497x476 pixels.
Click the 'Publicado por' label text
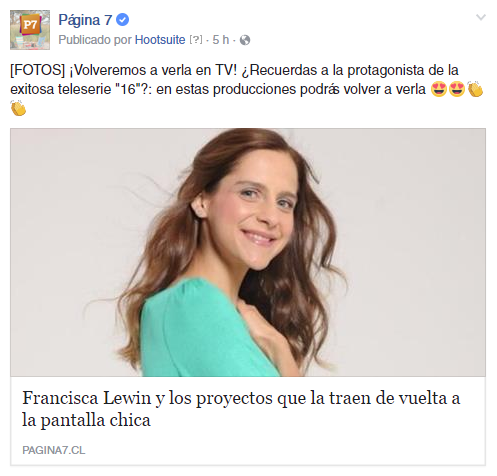[x=95, y=40]
